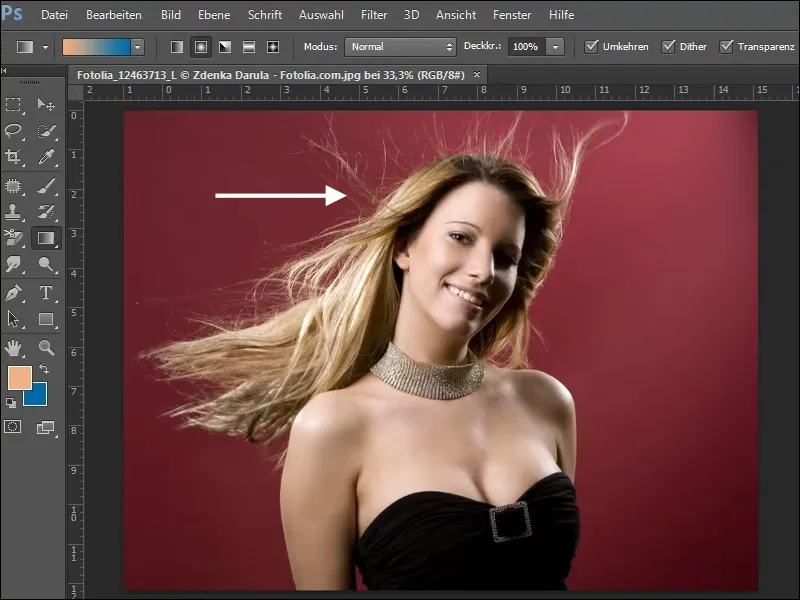The image size is (800, 600).
Task: Open the Modus blend mode dropdown
Action: coord(401,47)
